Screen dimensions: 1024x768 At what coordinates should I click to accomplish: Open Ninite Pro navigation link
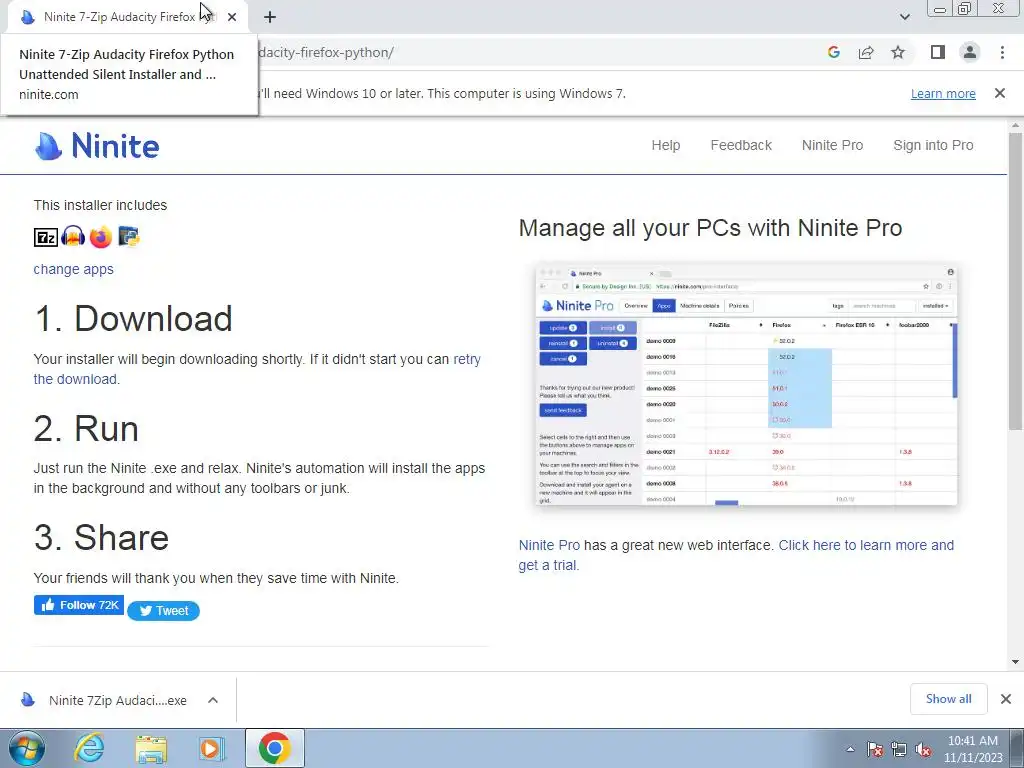pyautogui.click(x=832, y=145)
